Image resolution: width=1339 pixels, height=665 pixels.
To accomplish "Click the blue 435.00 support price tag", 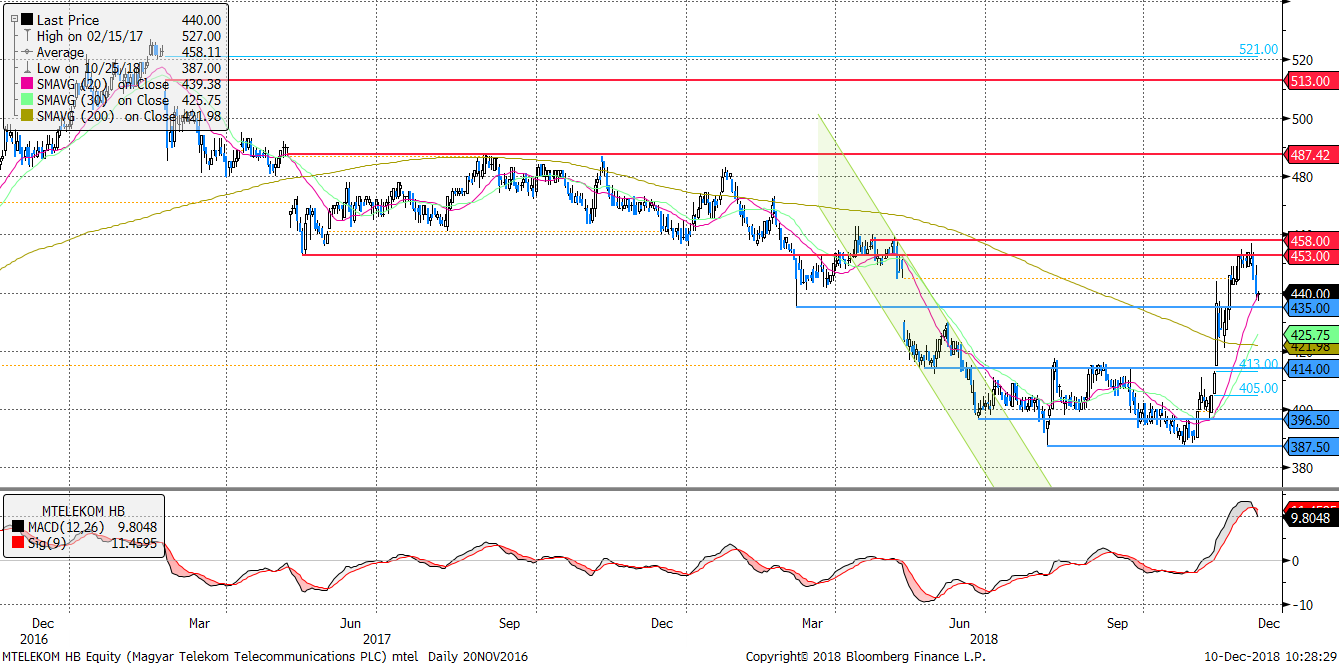I will coord(1310,308).
